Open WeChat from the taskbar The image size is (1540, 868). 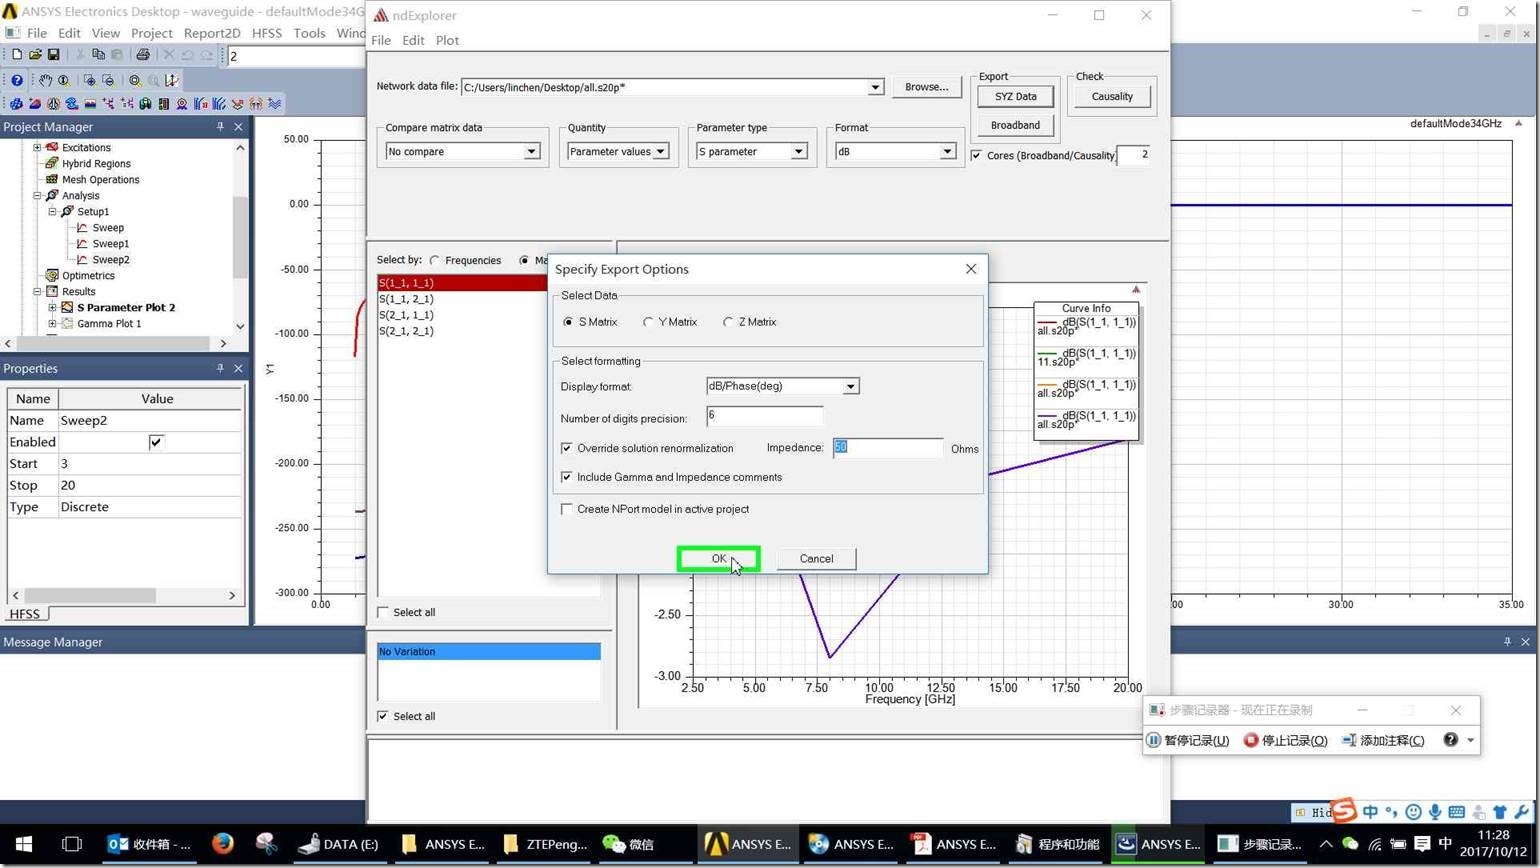tap(627, 844)
